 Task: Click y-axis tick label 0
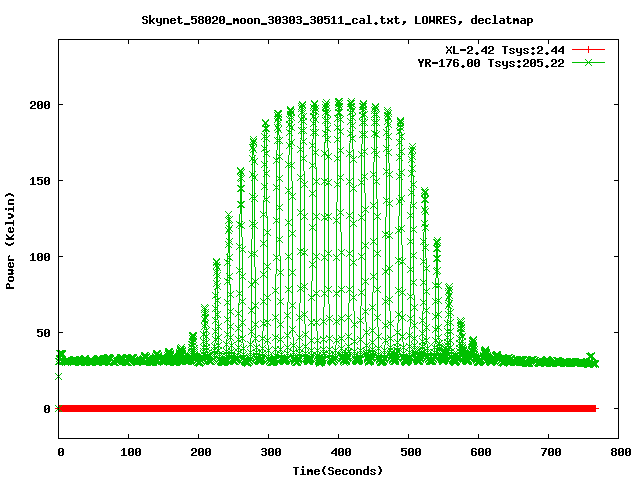(47, 409)
